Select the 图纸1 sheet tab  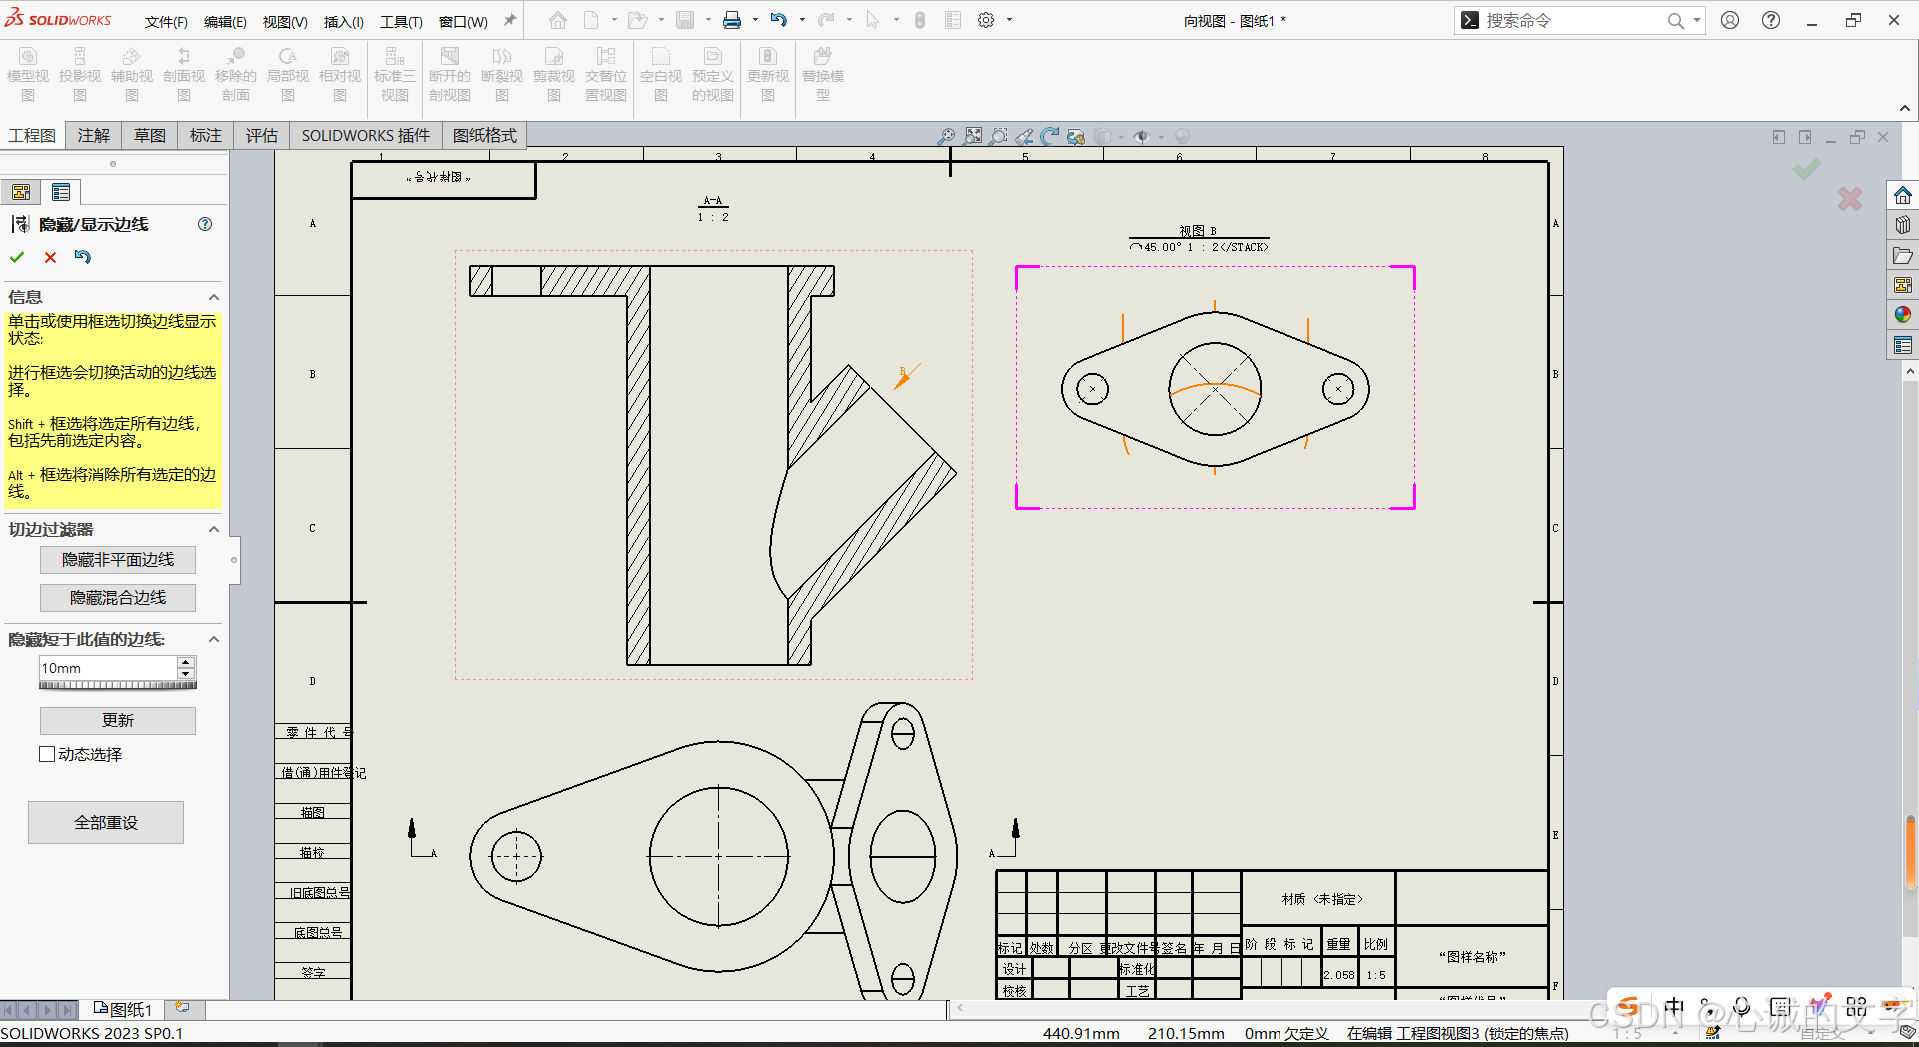coord(123,1010)
